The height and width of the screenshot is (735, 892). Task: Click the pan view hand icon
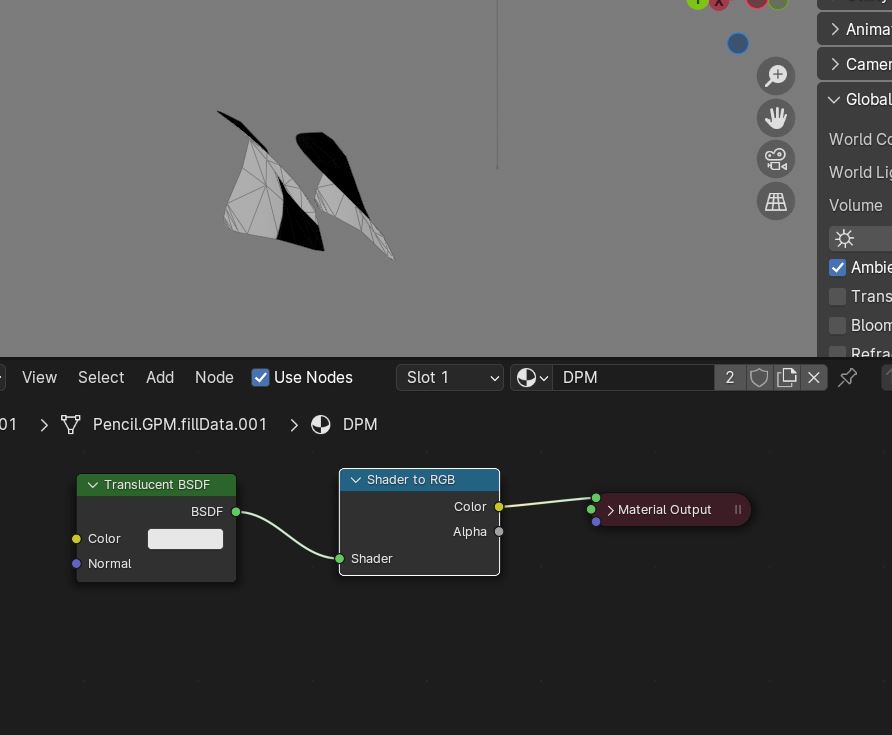pyautogui.click(x=775, y=118)
